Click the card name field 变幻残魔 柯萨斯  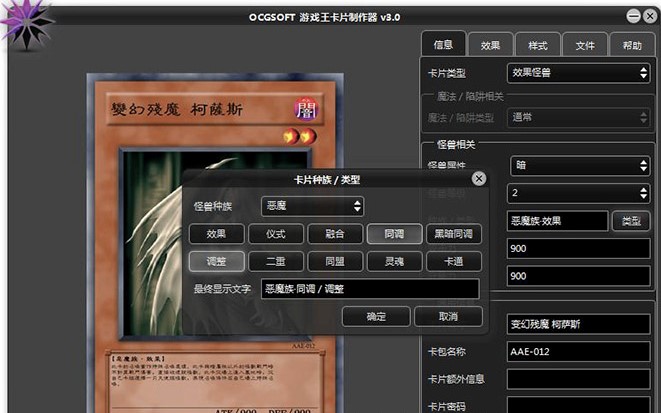579,324
